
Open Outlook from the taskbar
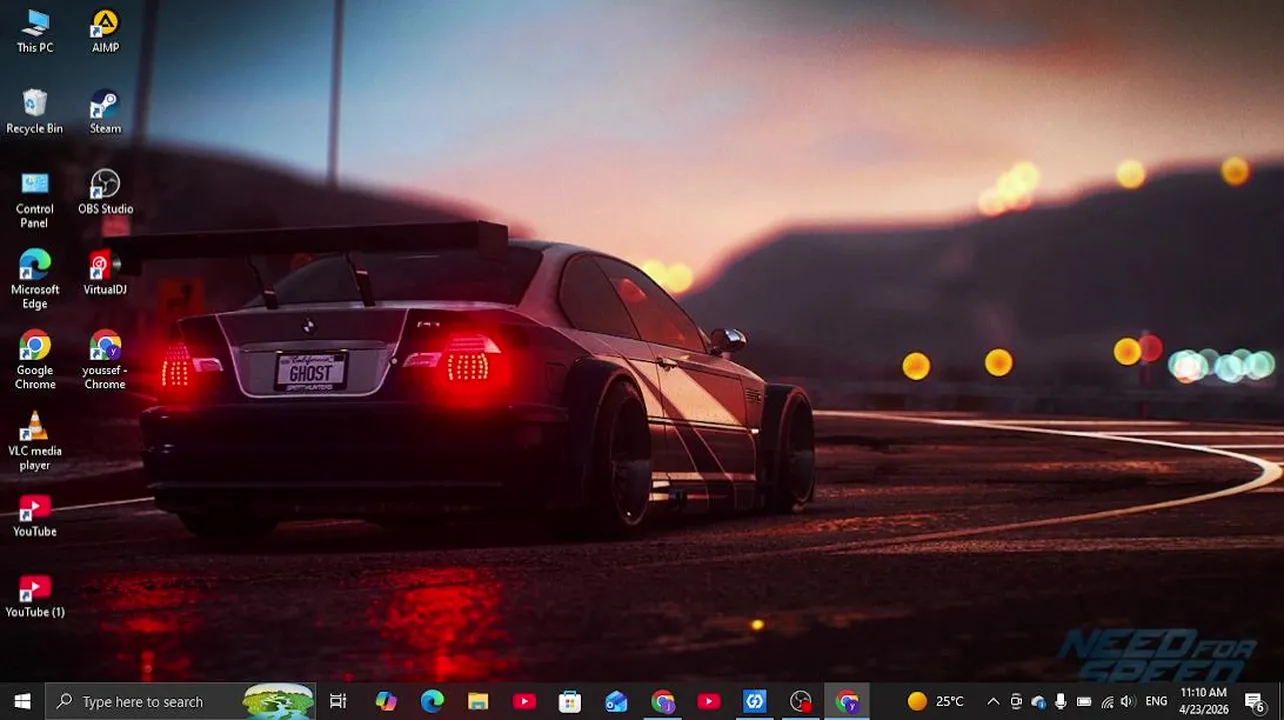tap(616, 701)
